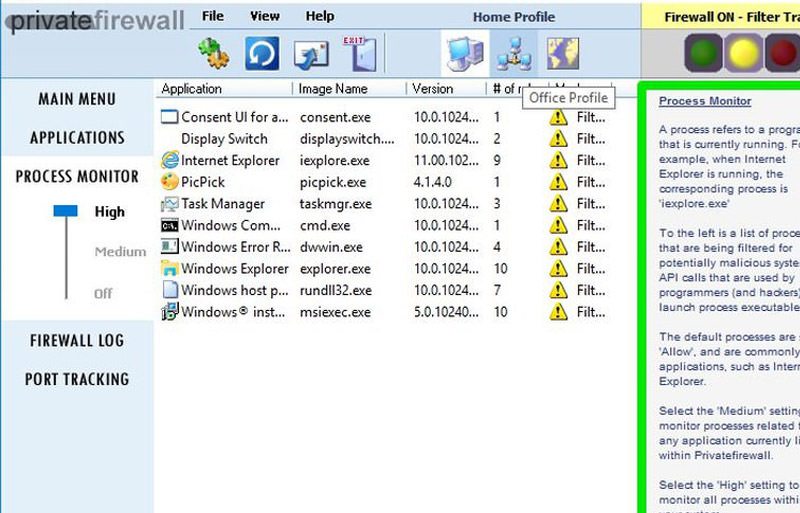Click the explorer.exe image name cell
This screenshot has width=800, height=513.
tap(335, 269)
